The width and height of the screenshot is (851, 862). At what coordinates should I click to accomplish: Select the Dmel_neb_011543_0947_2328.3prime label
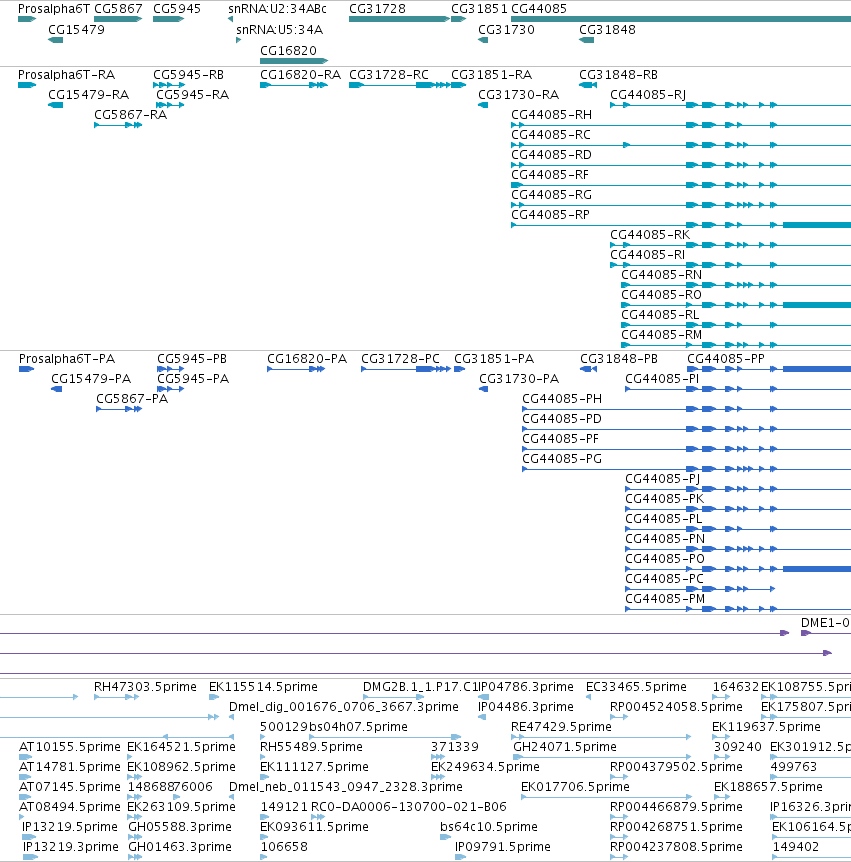click(346, 787)
